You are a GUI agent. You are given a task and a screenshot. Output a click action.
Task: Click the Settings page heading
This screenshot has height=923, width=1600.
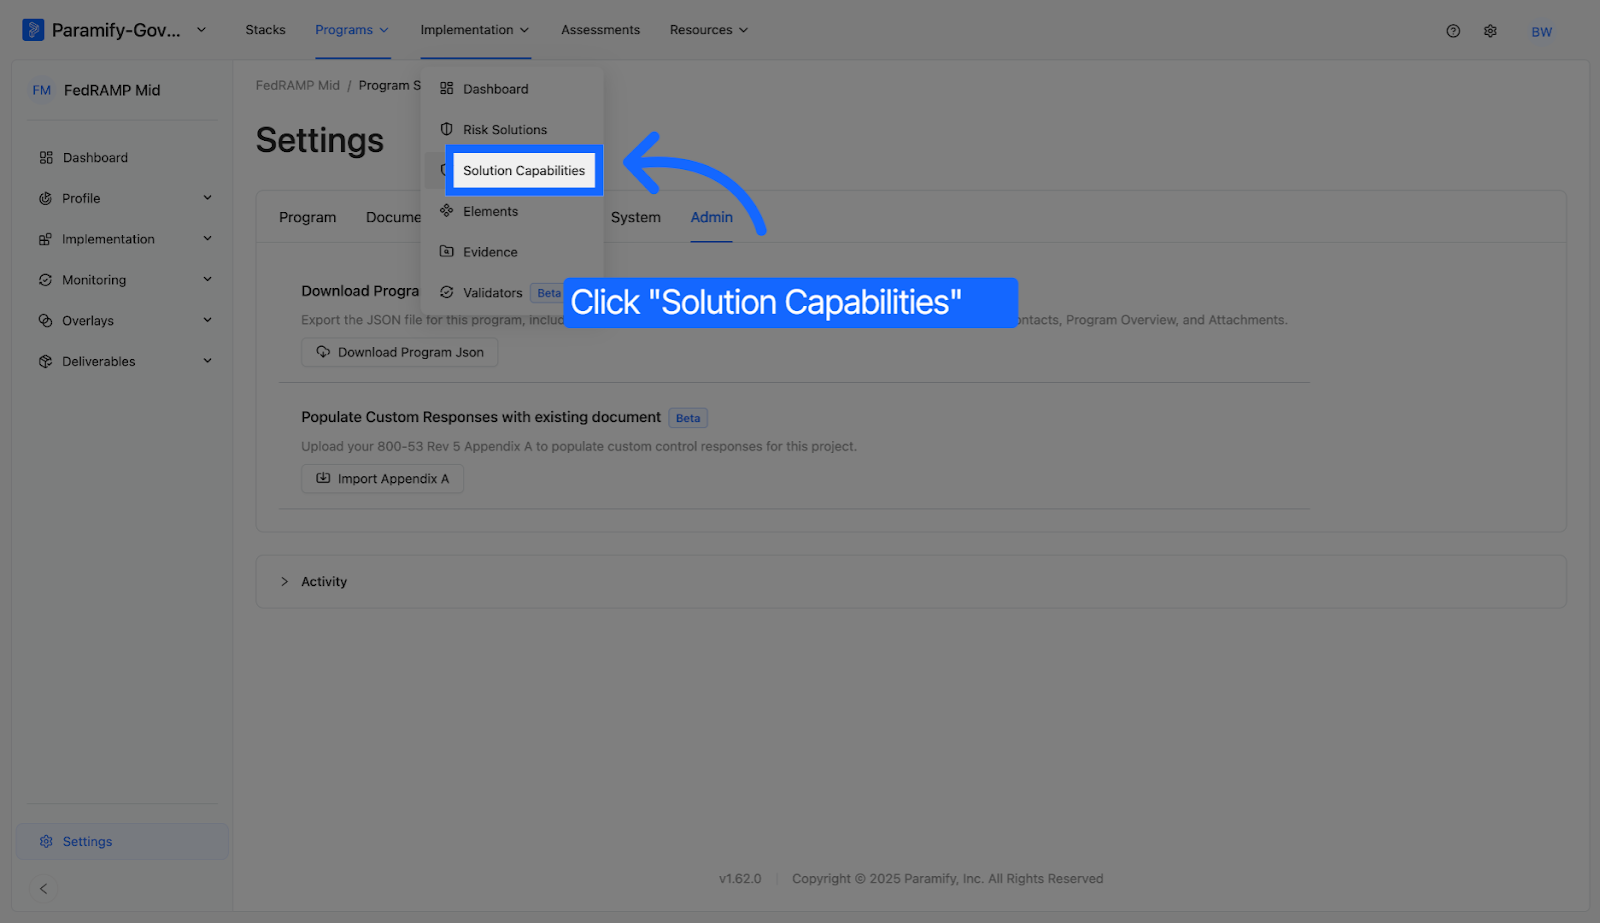click(320, 140)
